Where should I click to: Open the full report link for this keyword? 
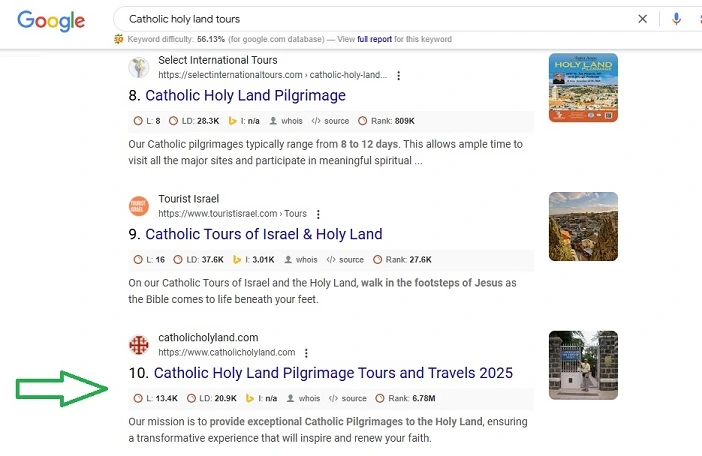pos(374,39)
